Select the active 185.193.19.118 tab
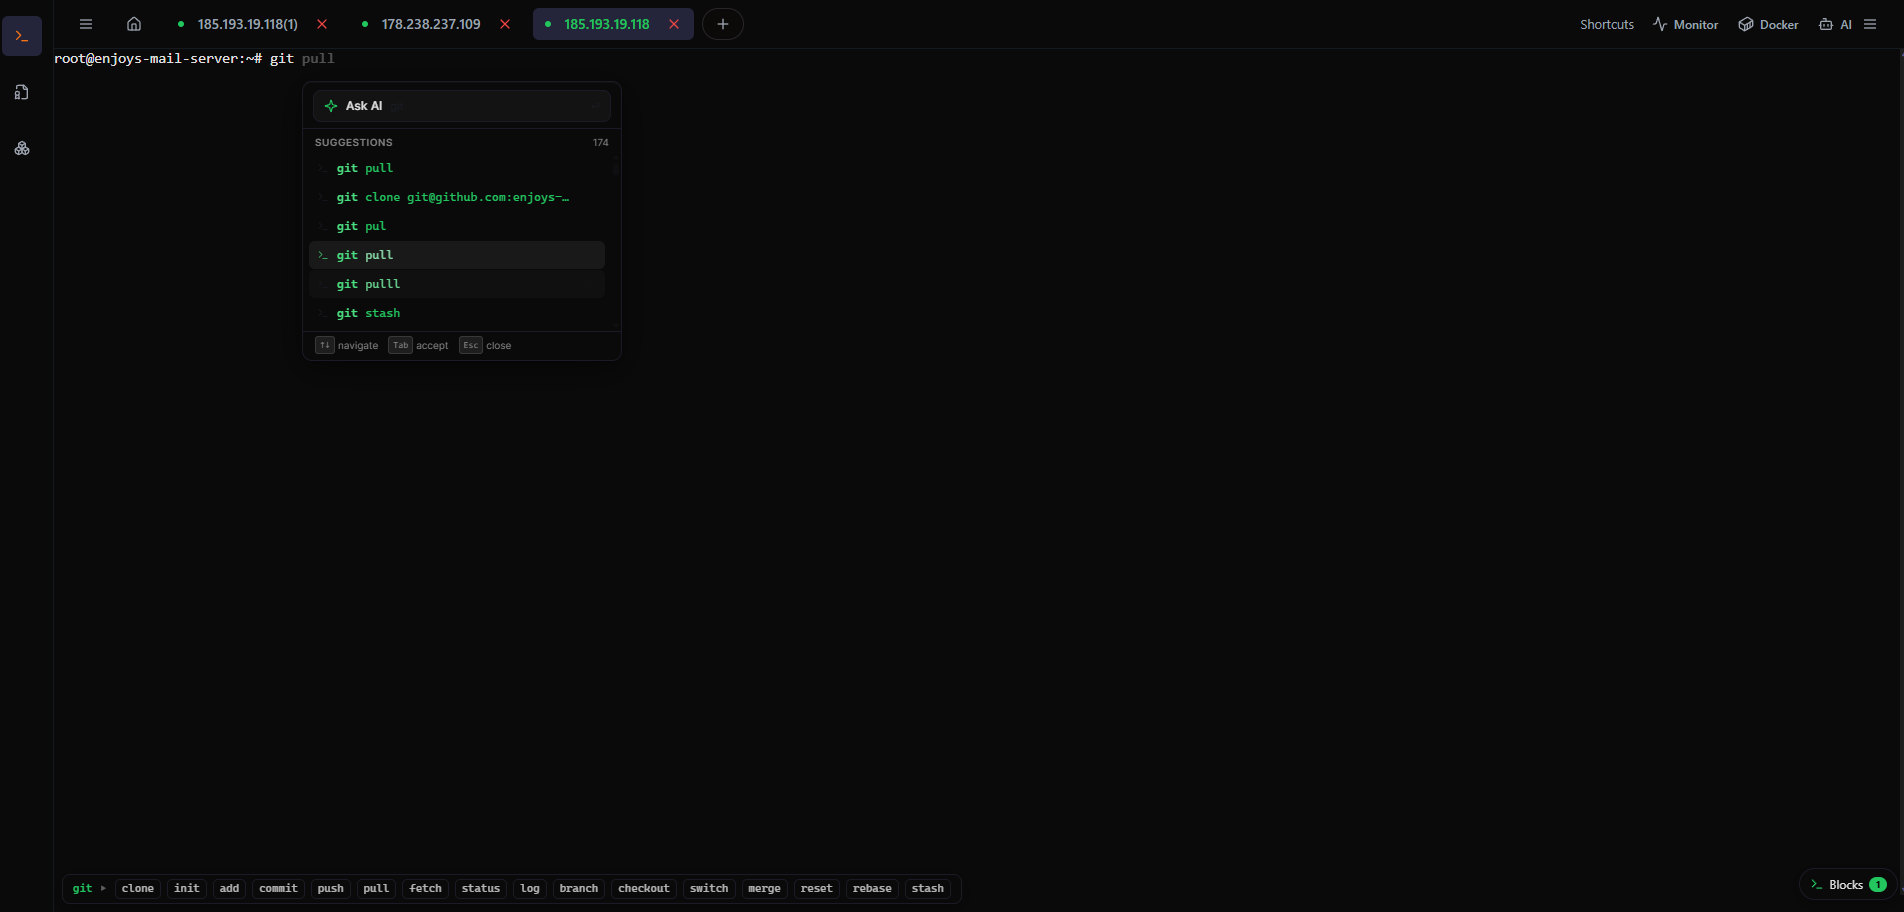This screenshot has width=1904, height=912. (606, 24)
